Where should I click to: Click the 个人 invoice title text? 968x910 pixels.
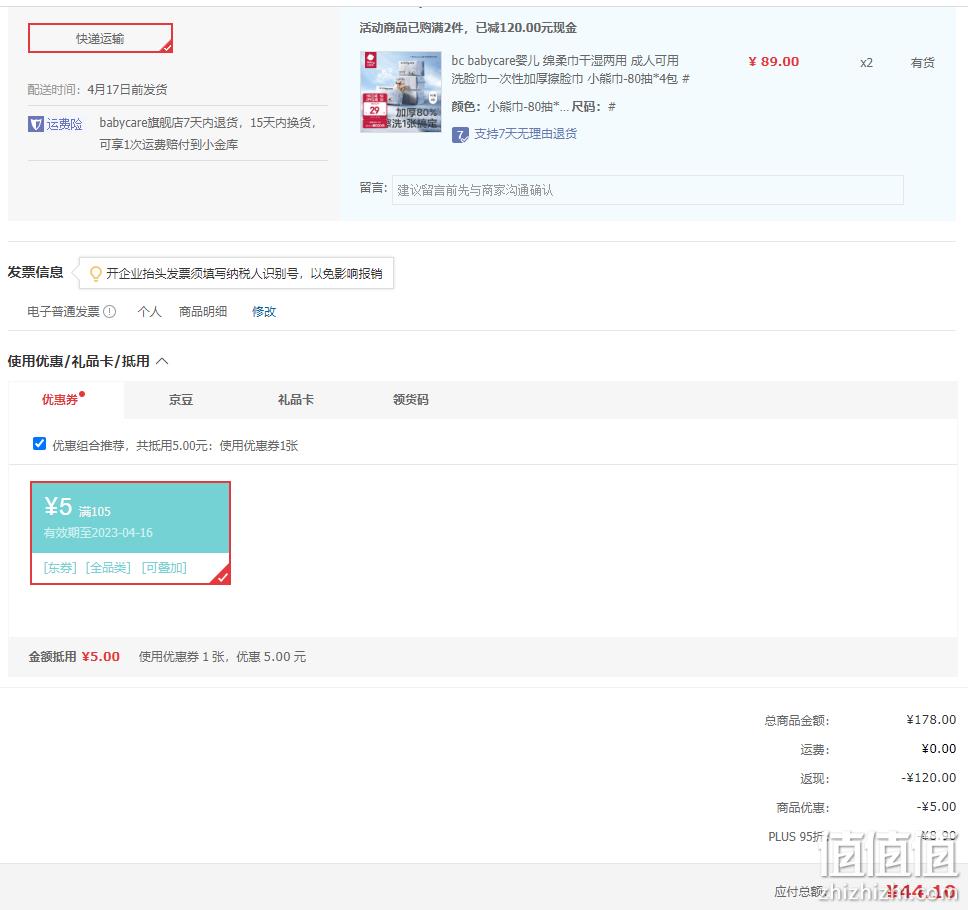pyautogui.click(x=149, y=311)
